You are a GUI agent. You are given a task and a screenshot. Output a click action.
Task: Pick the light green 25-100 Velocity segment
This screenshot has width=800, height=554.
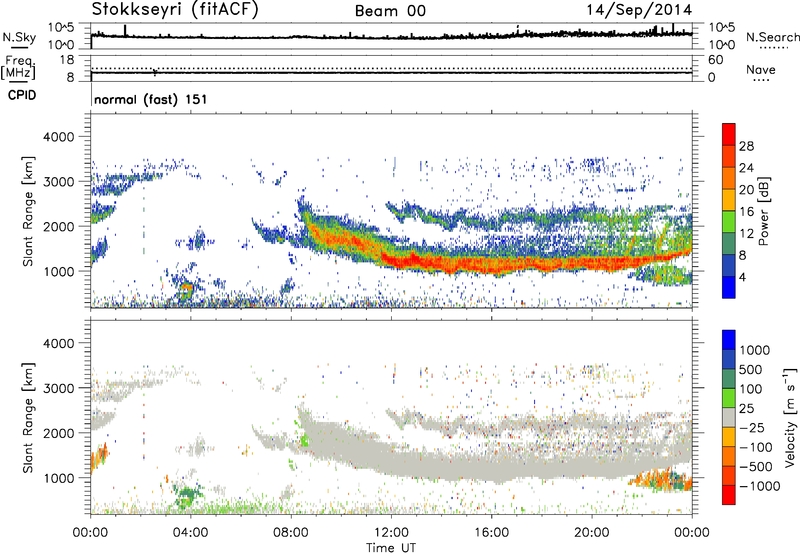click(x=729, y=398)
